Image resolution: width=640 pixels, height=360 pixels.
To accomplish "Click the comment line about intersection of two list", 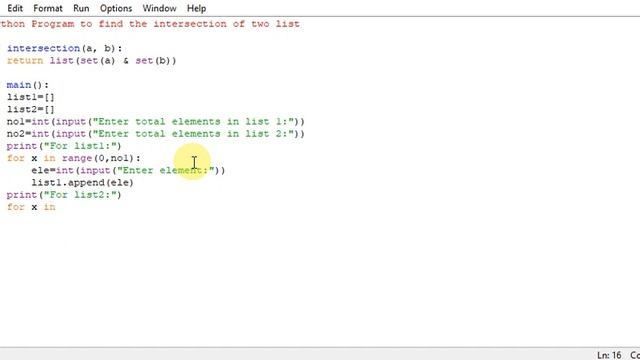I will [x=150, y=24].
